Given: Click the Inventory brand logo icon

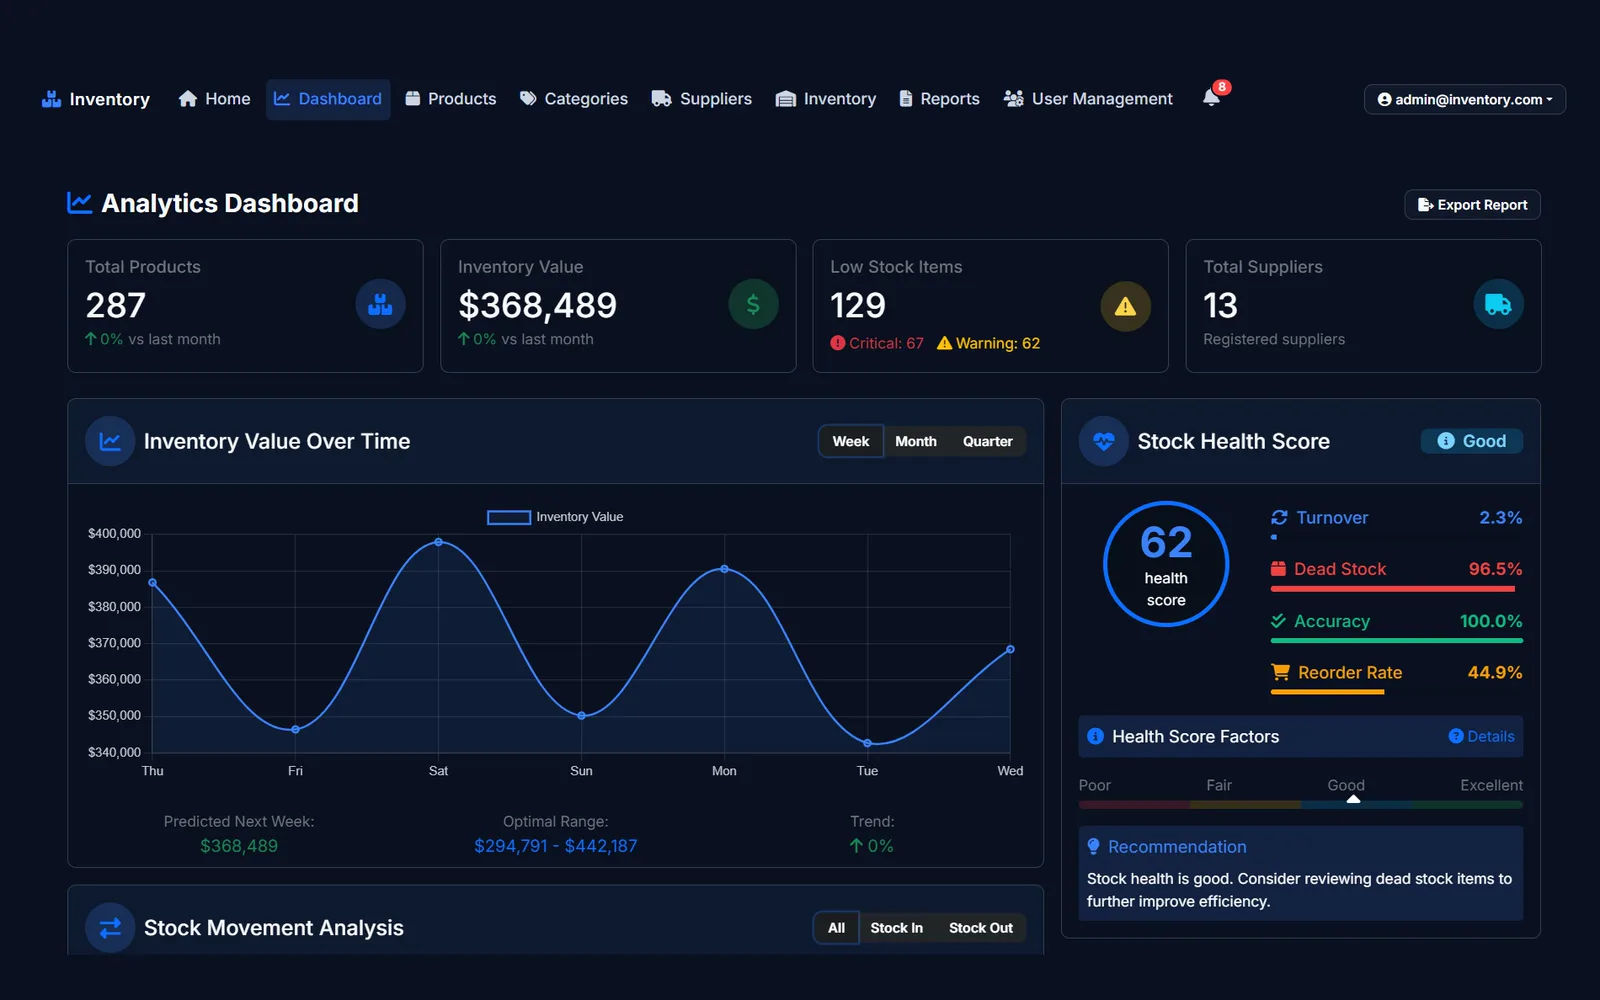Looking at the screenshot, I should [x=51, y=99].
